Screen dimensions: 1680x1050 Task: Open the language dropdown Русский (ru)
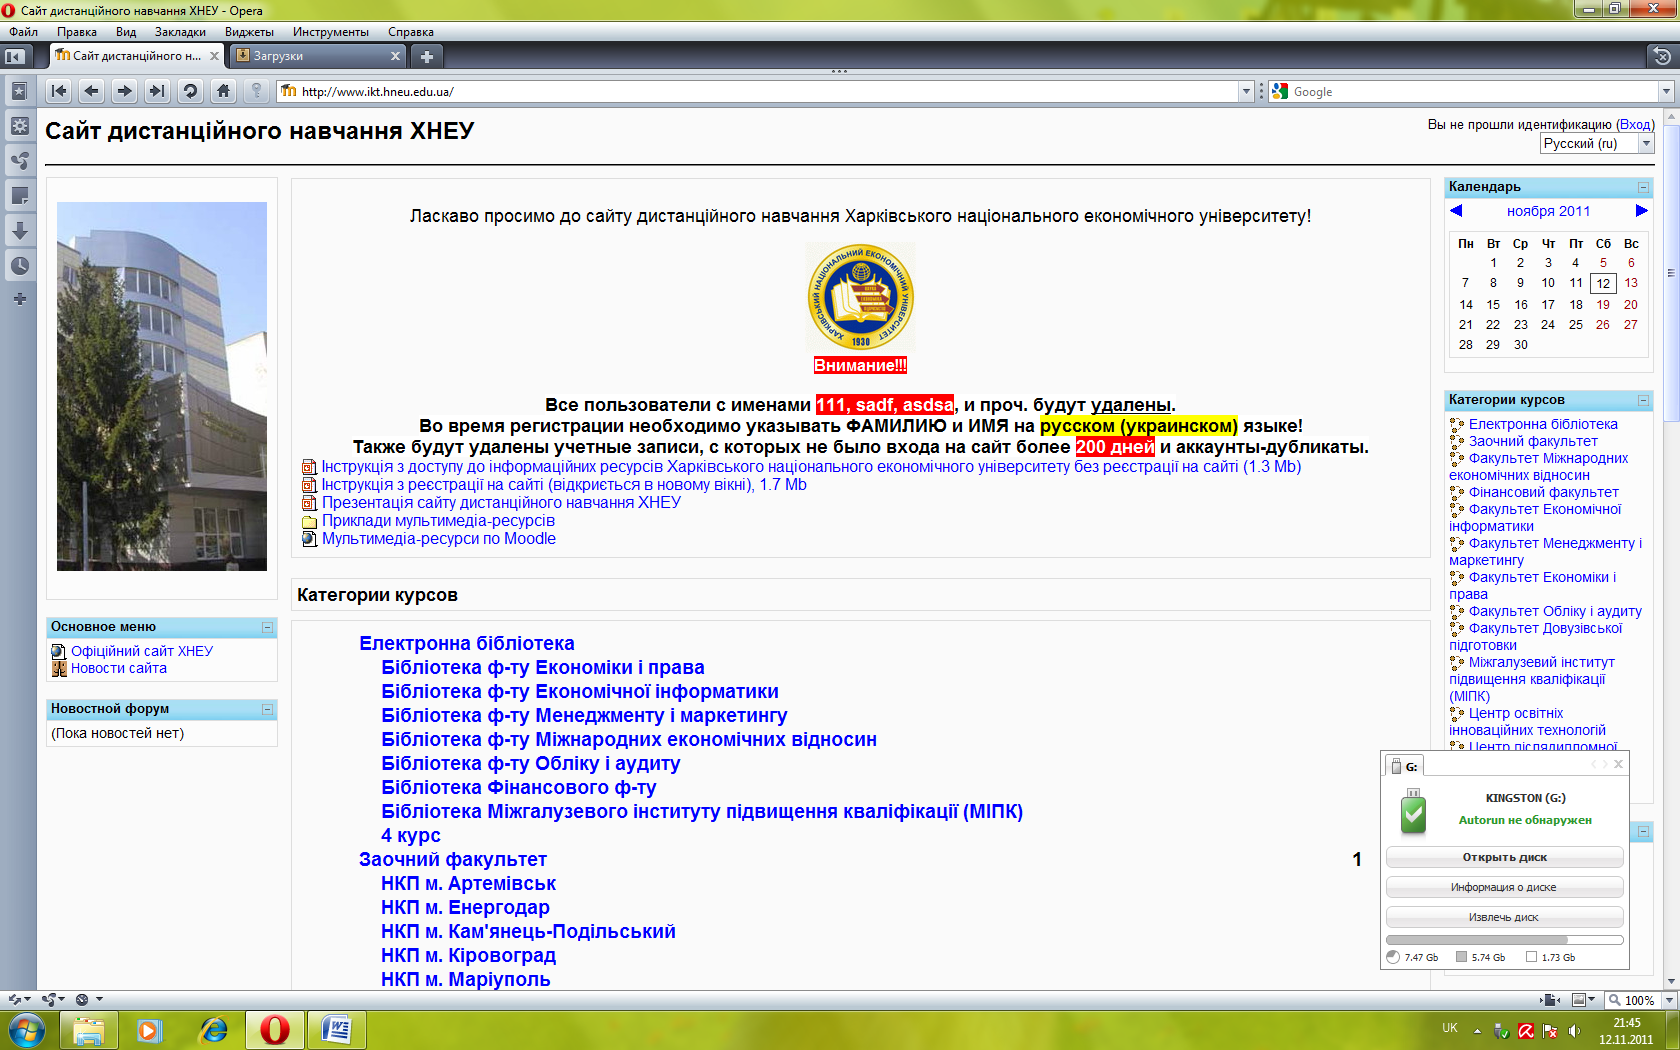1597,144
